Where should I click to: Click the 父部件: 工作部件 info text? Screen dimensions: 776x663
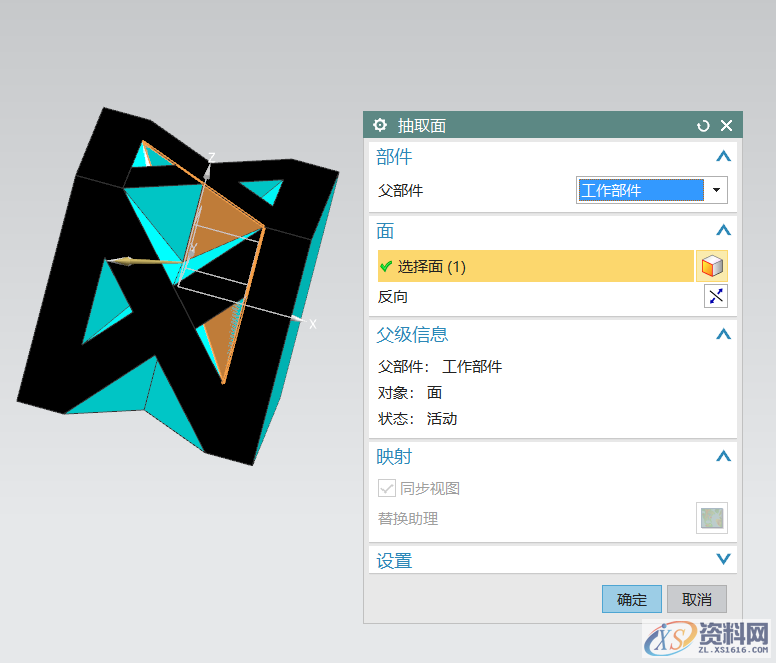[x=439, y=367]
